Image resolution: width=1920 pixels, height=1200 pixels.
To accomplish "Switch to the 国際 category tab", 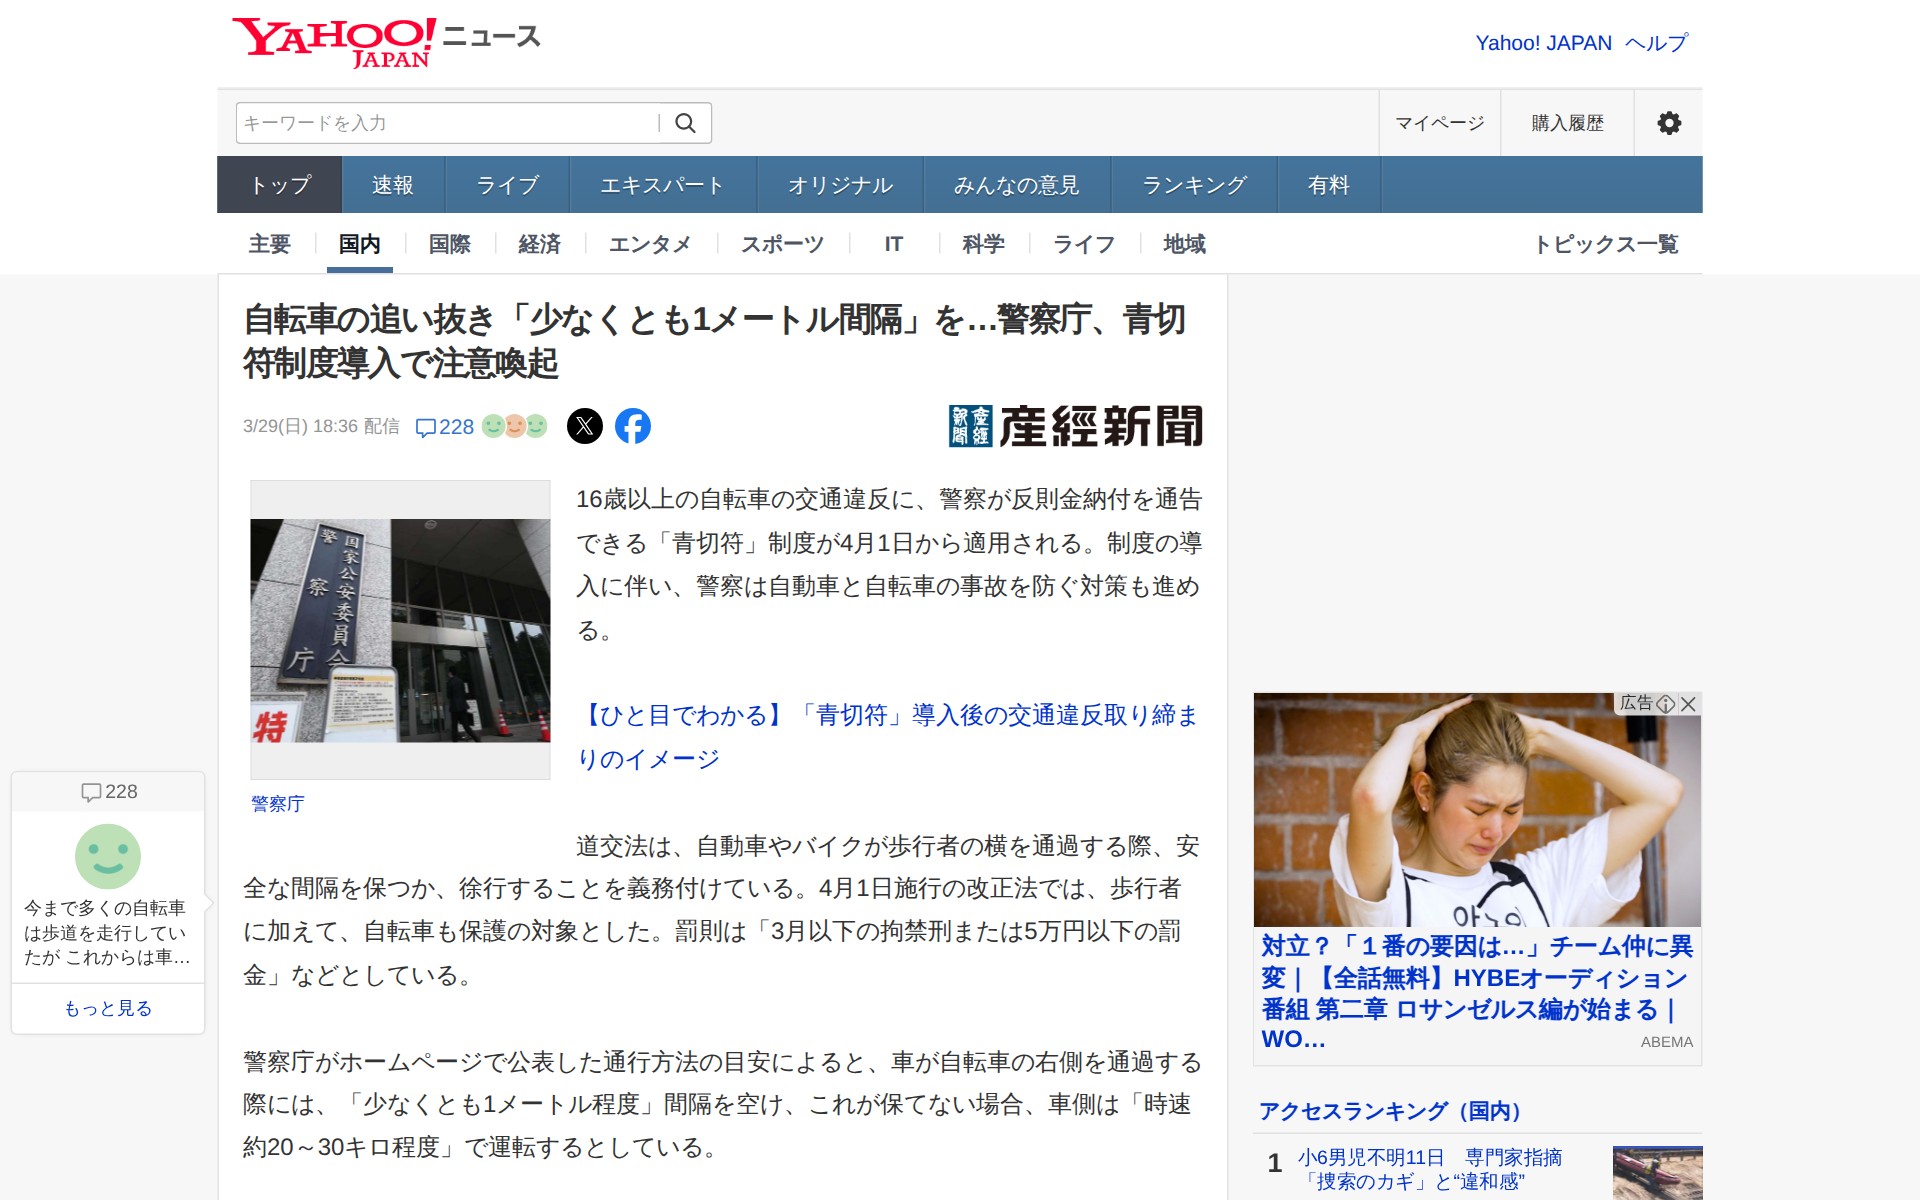I will 448,243.
